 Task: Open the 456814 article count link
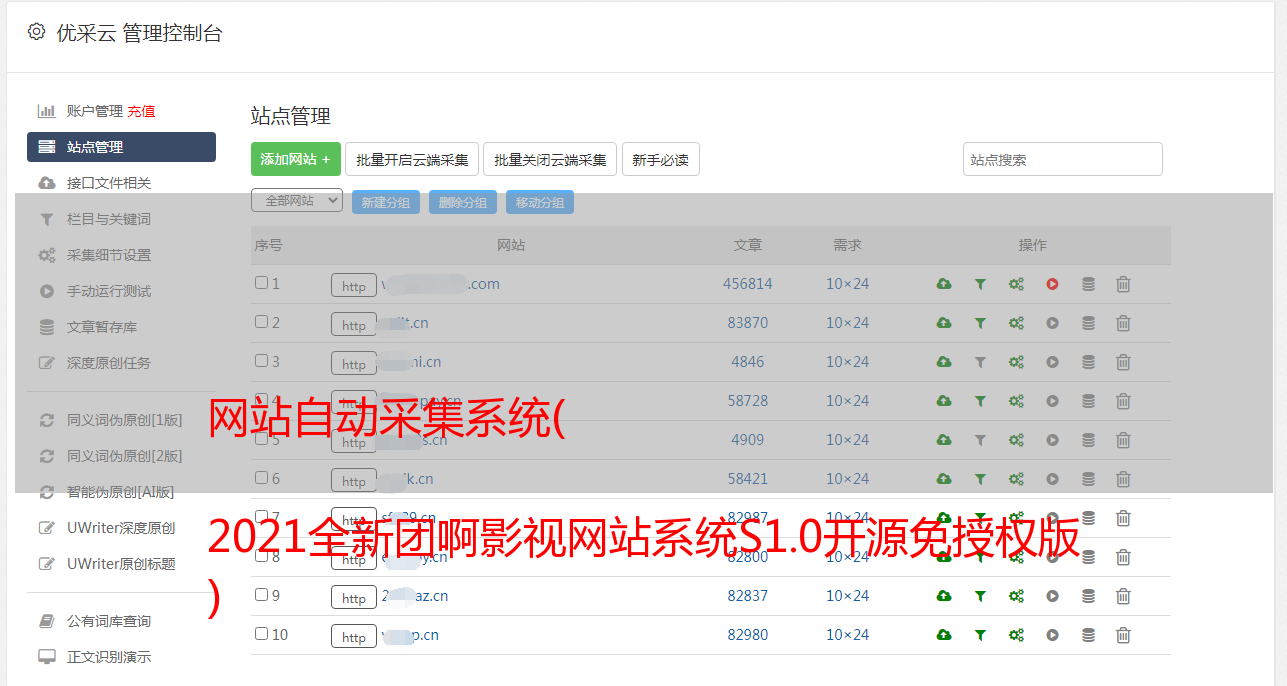pos(748,284)
